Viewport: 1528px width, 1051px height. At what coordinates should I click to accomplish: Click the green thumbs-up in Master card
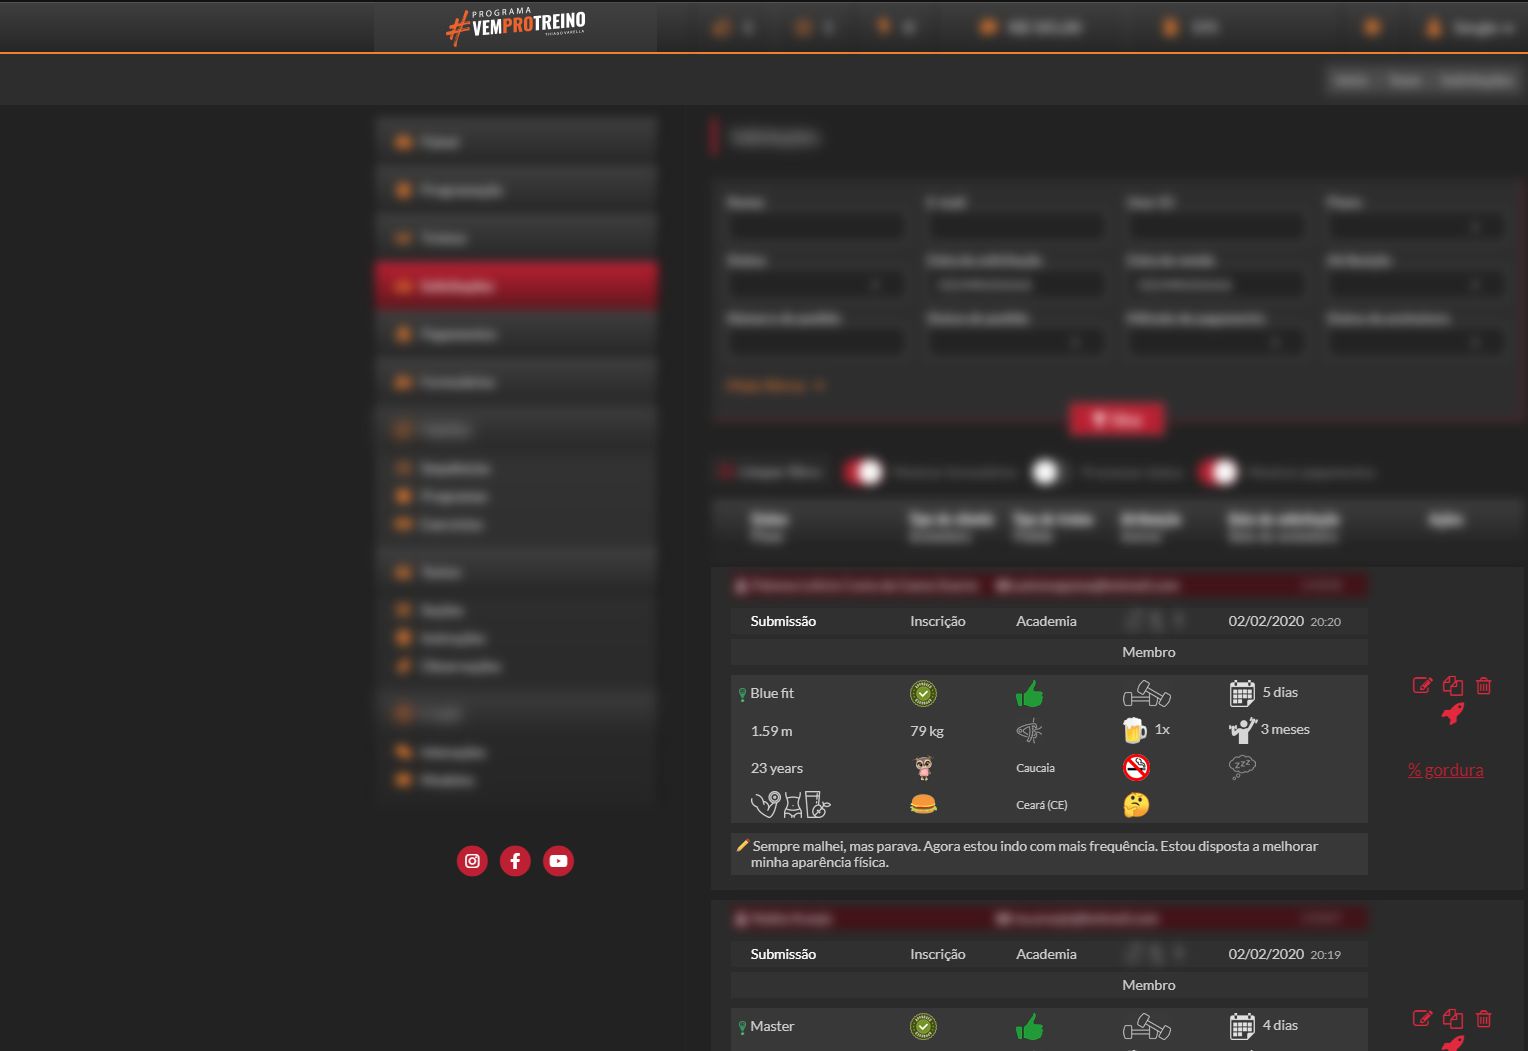[x=1029, y=1026]
